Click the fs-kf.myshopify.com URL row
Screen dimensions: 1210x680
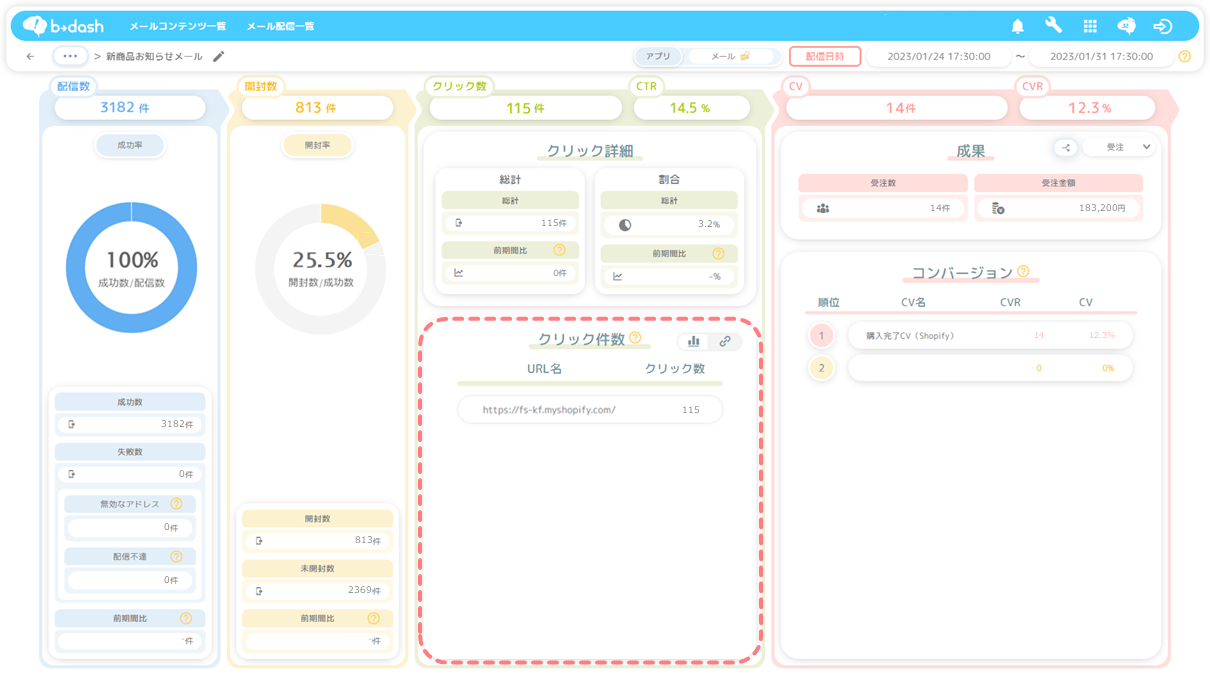pyautogui.click(x=589, y=410)
